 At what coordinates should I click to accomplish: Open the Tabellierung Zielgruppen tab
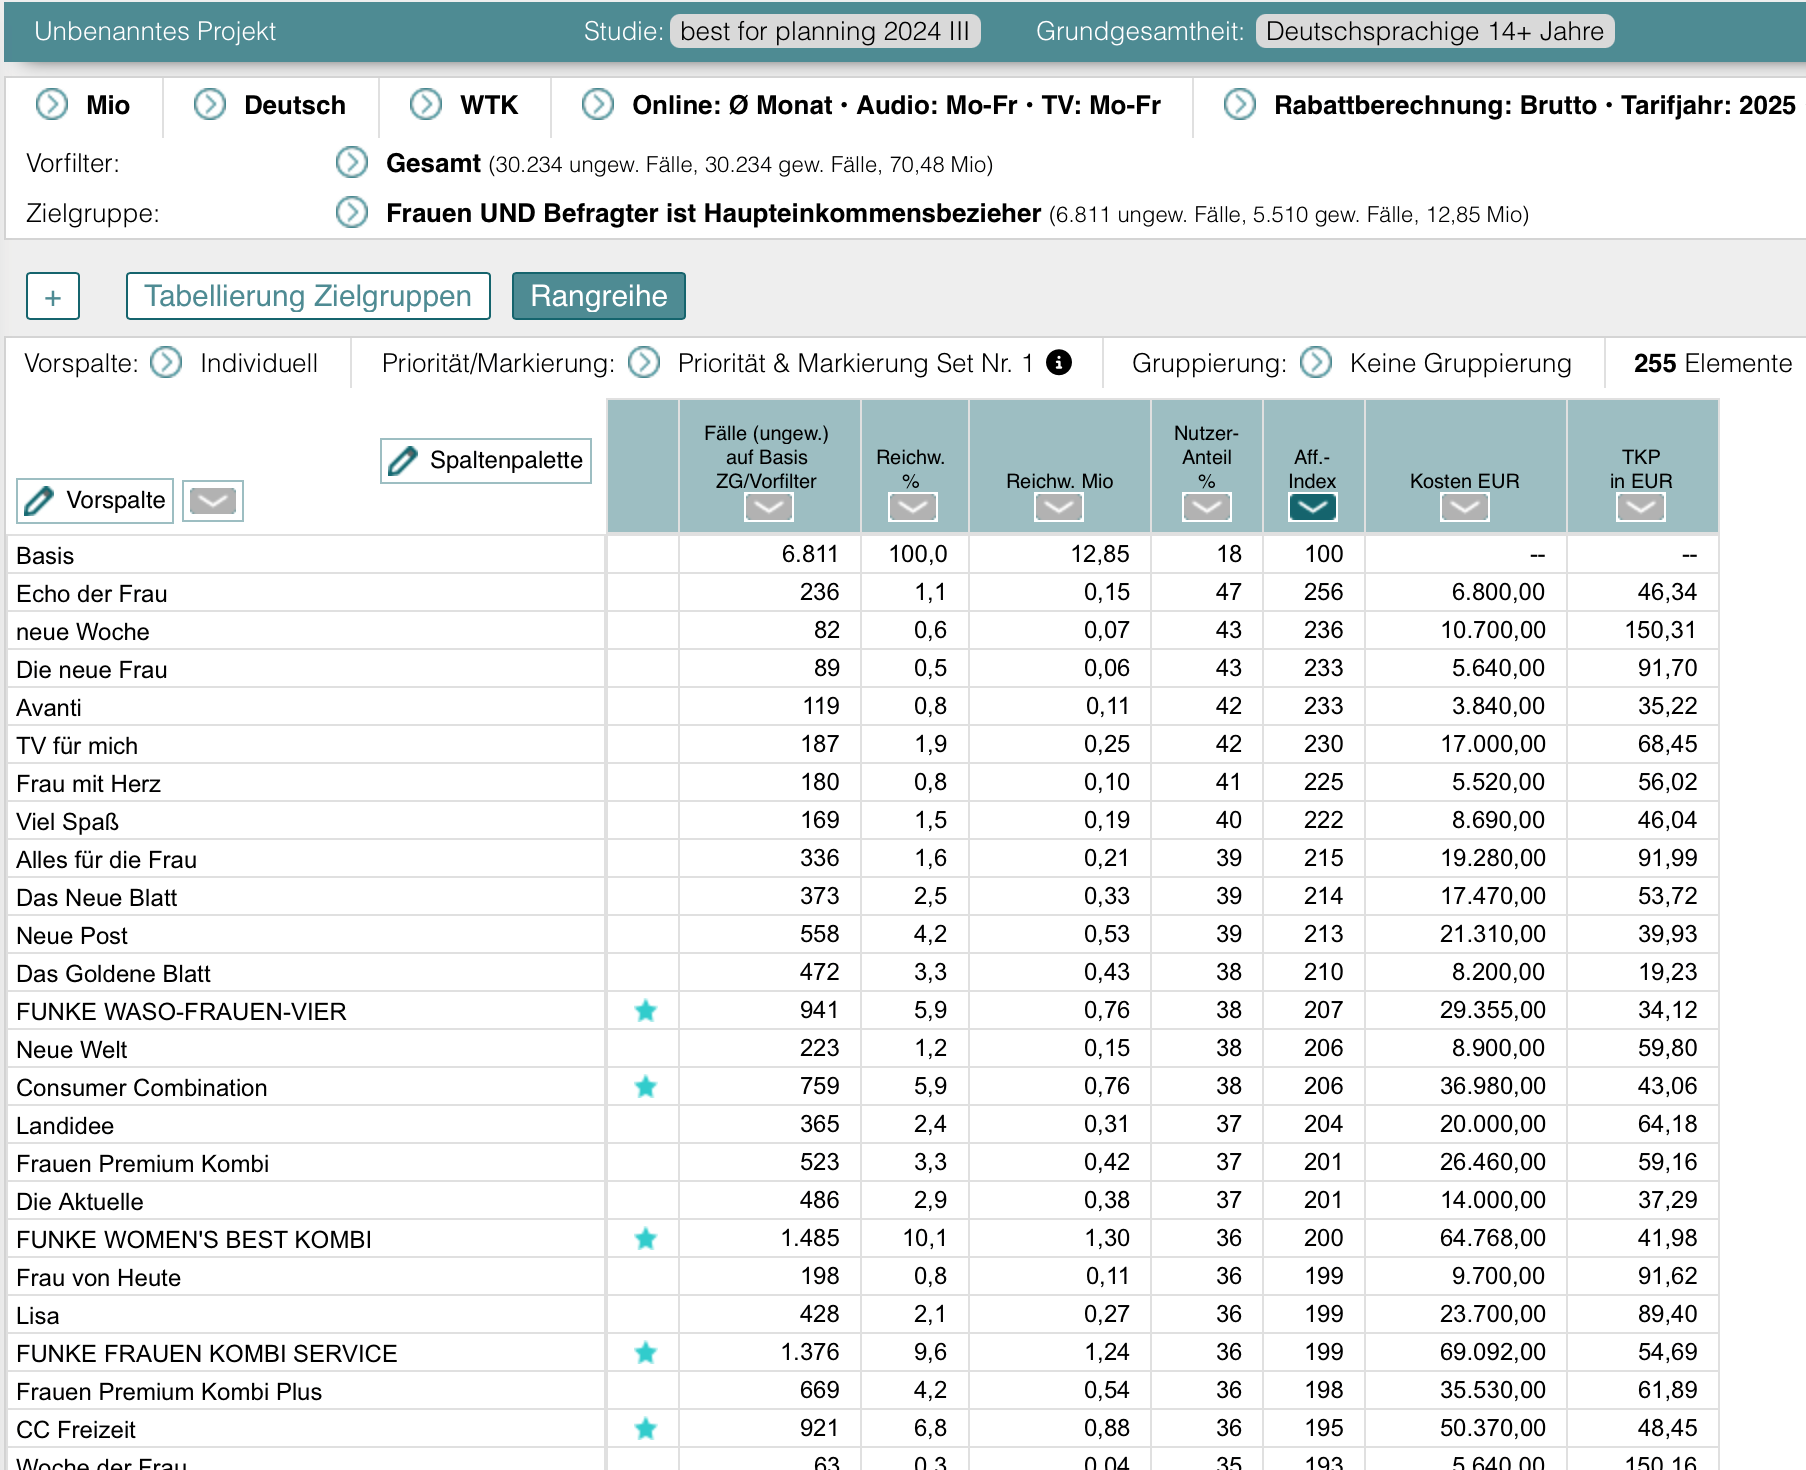point(308,296)
